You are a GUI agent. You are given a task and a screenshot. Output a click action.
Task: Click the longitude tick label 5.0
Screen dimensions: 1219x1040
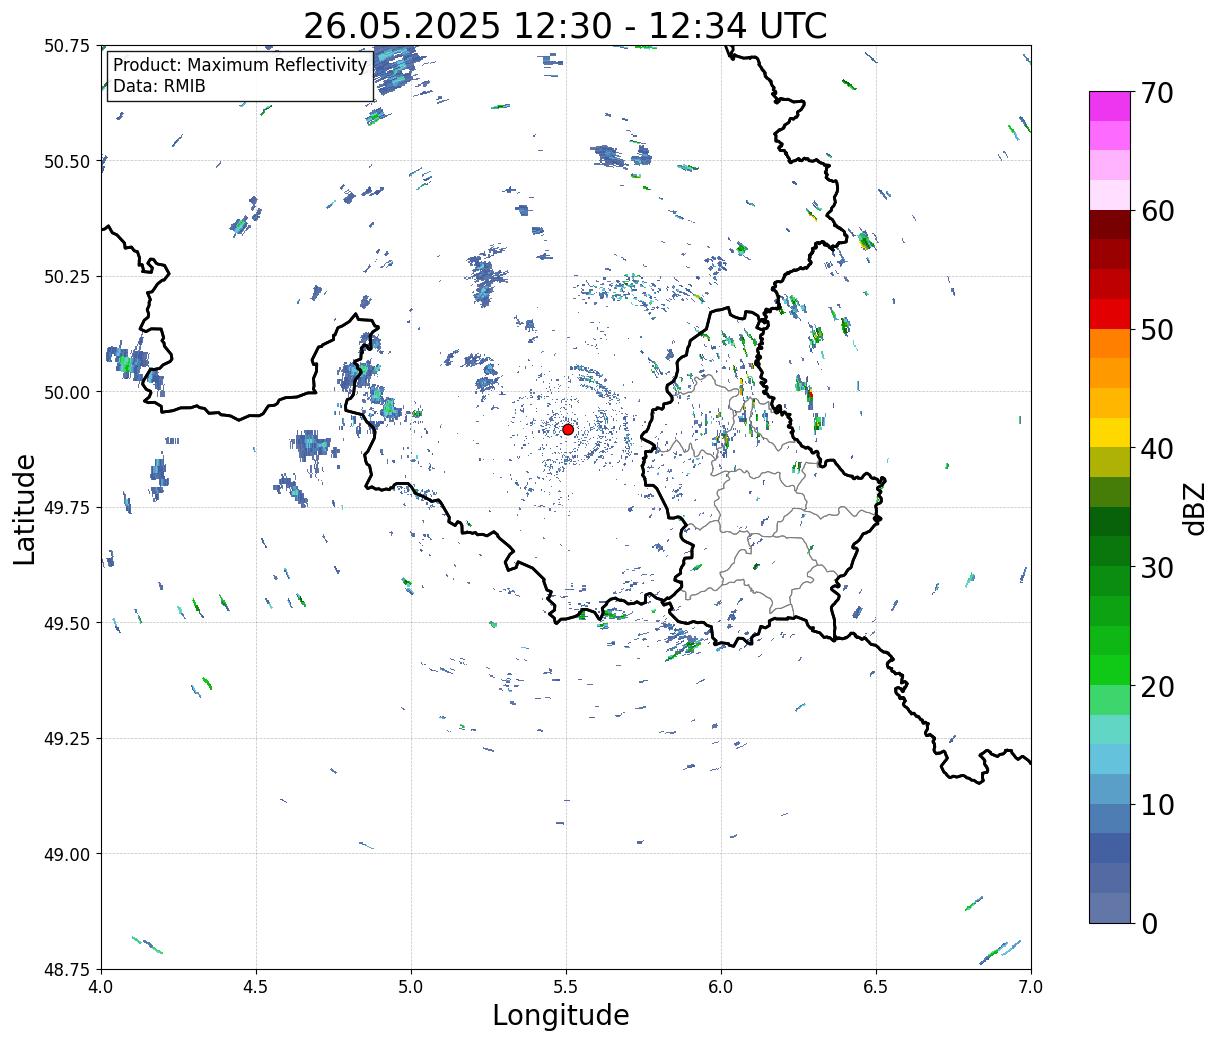(411, 987)
